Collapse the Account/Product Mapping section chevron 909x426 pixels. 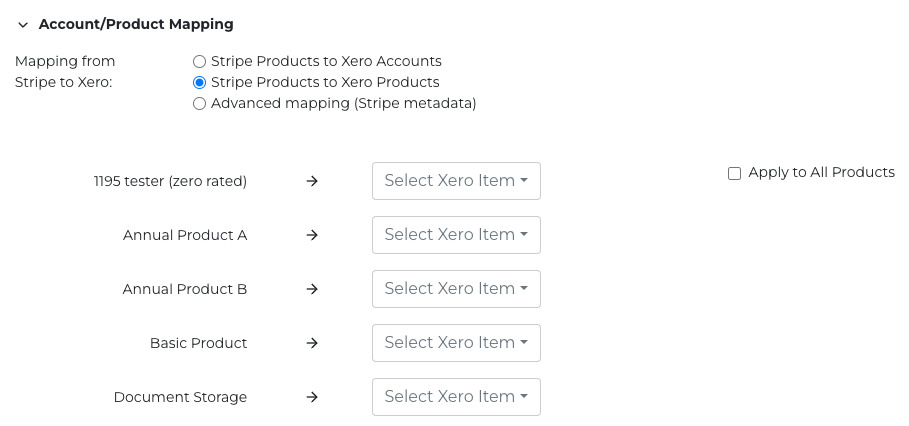(23, 25)
